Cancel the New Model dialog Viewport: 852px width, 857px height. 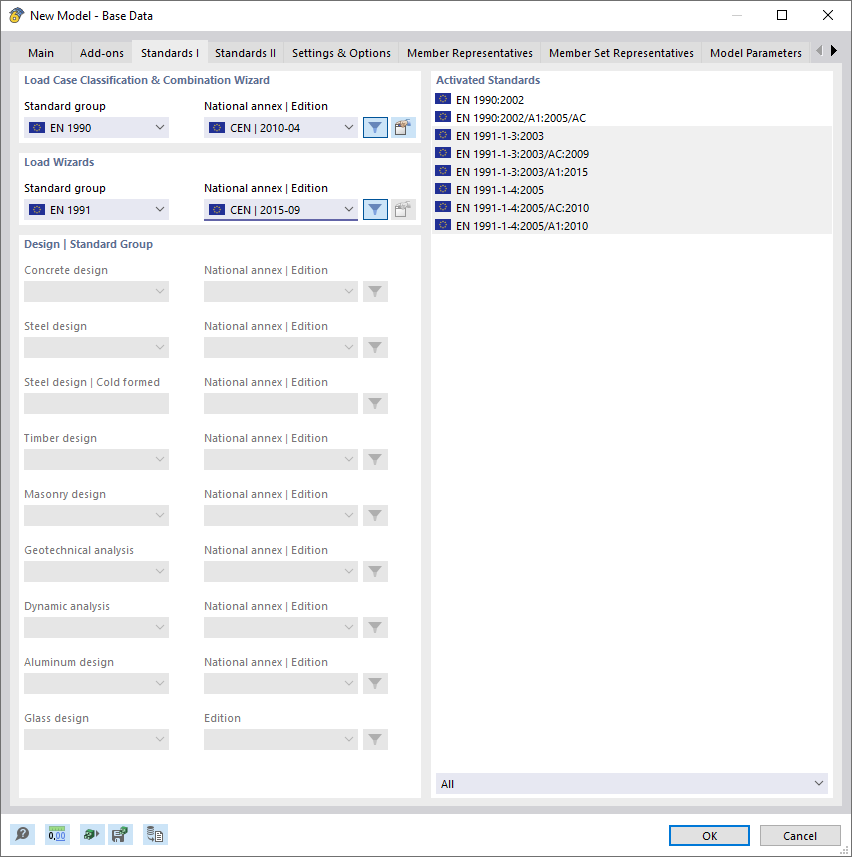[x=800, y=835]
